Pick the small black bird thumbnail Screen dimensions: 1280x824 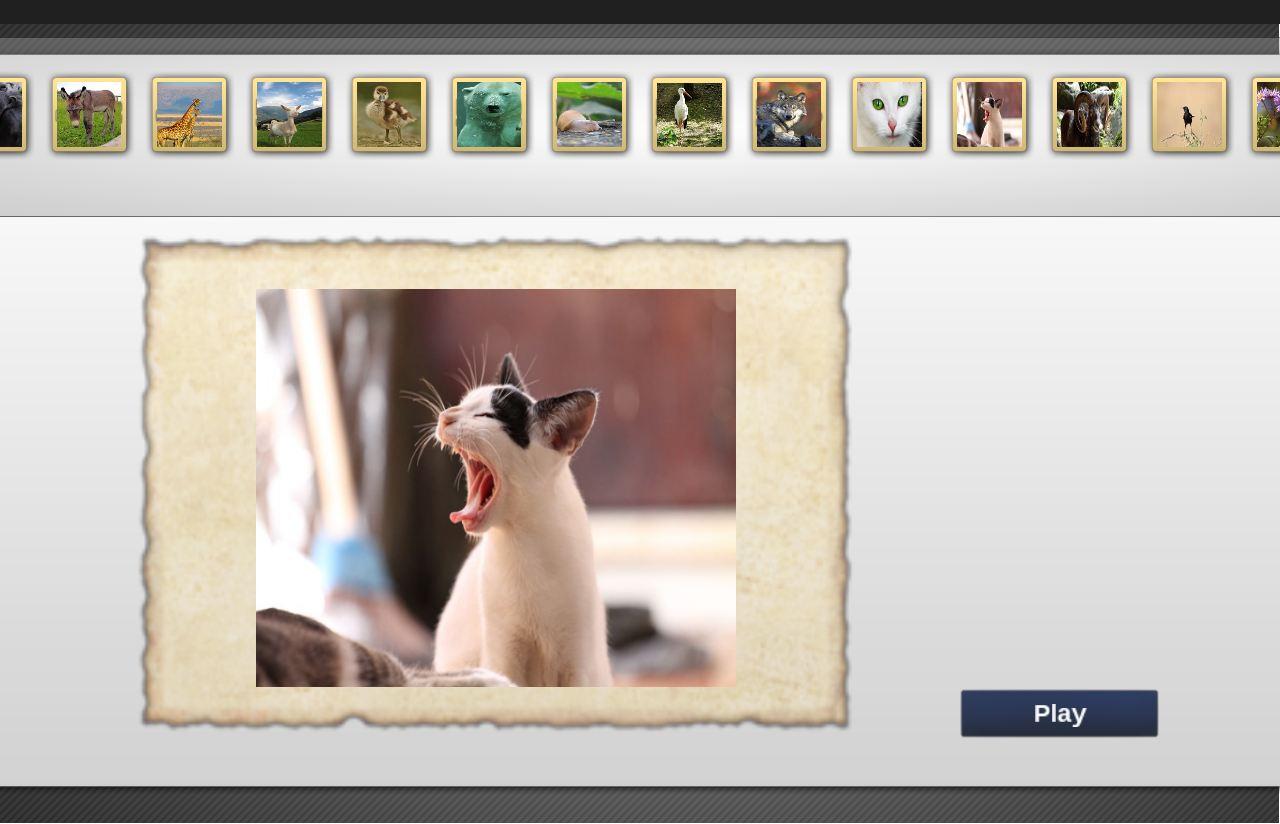[1189, 115]
